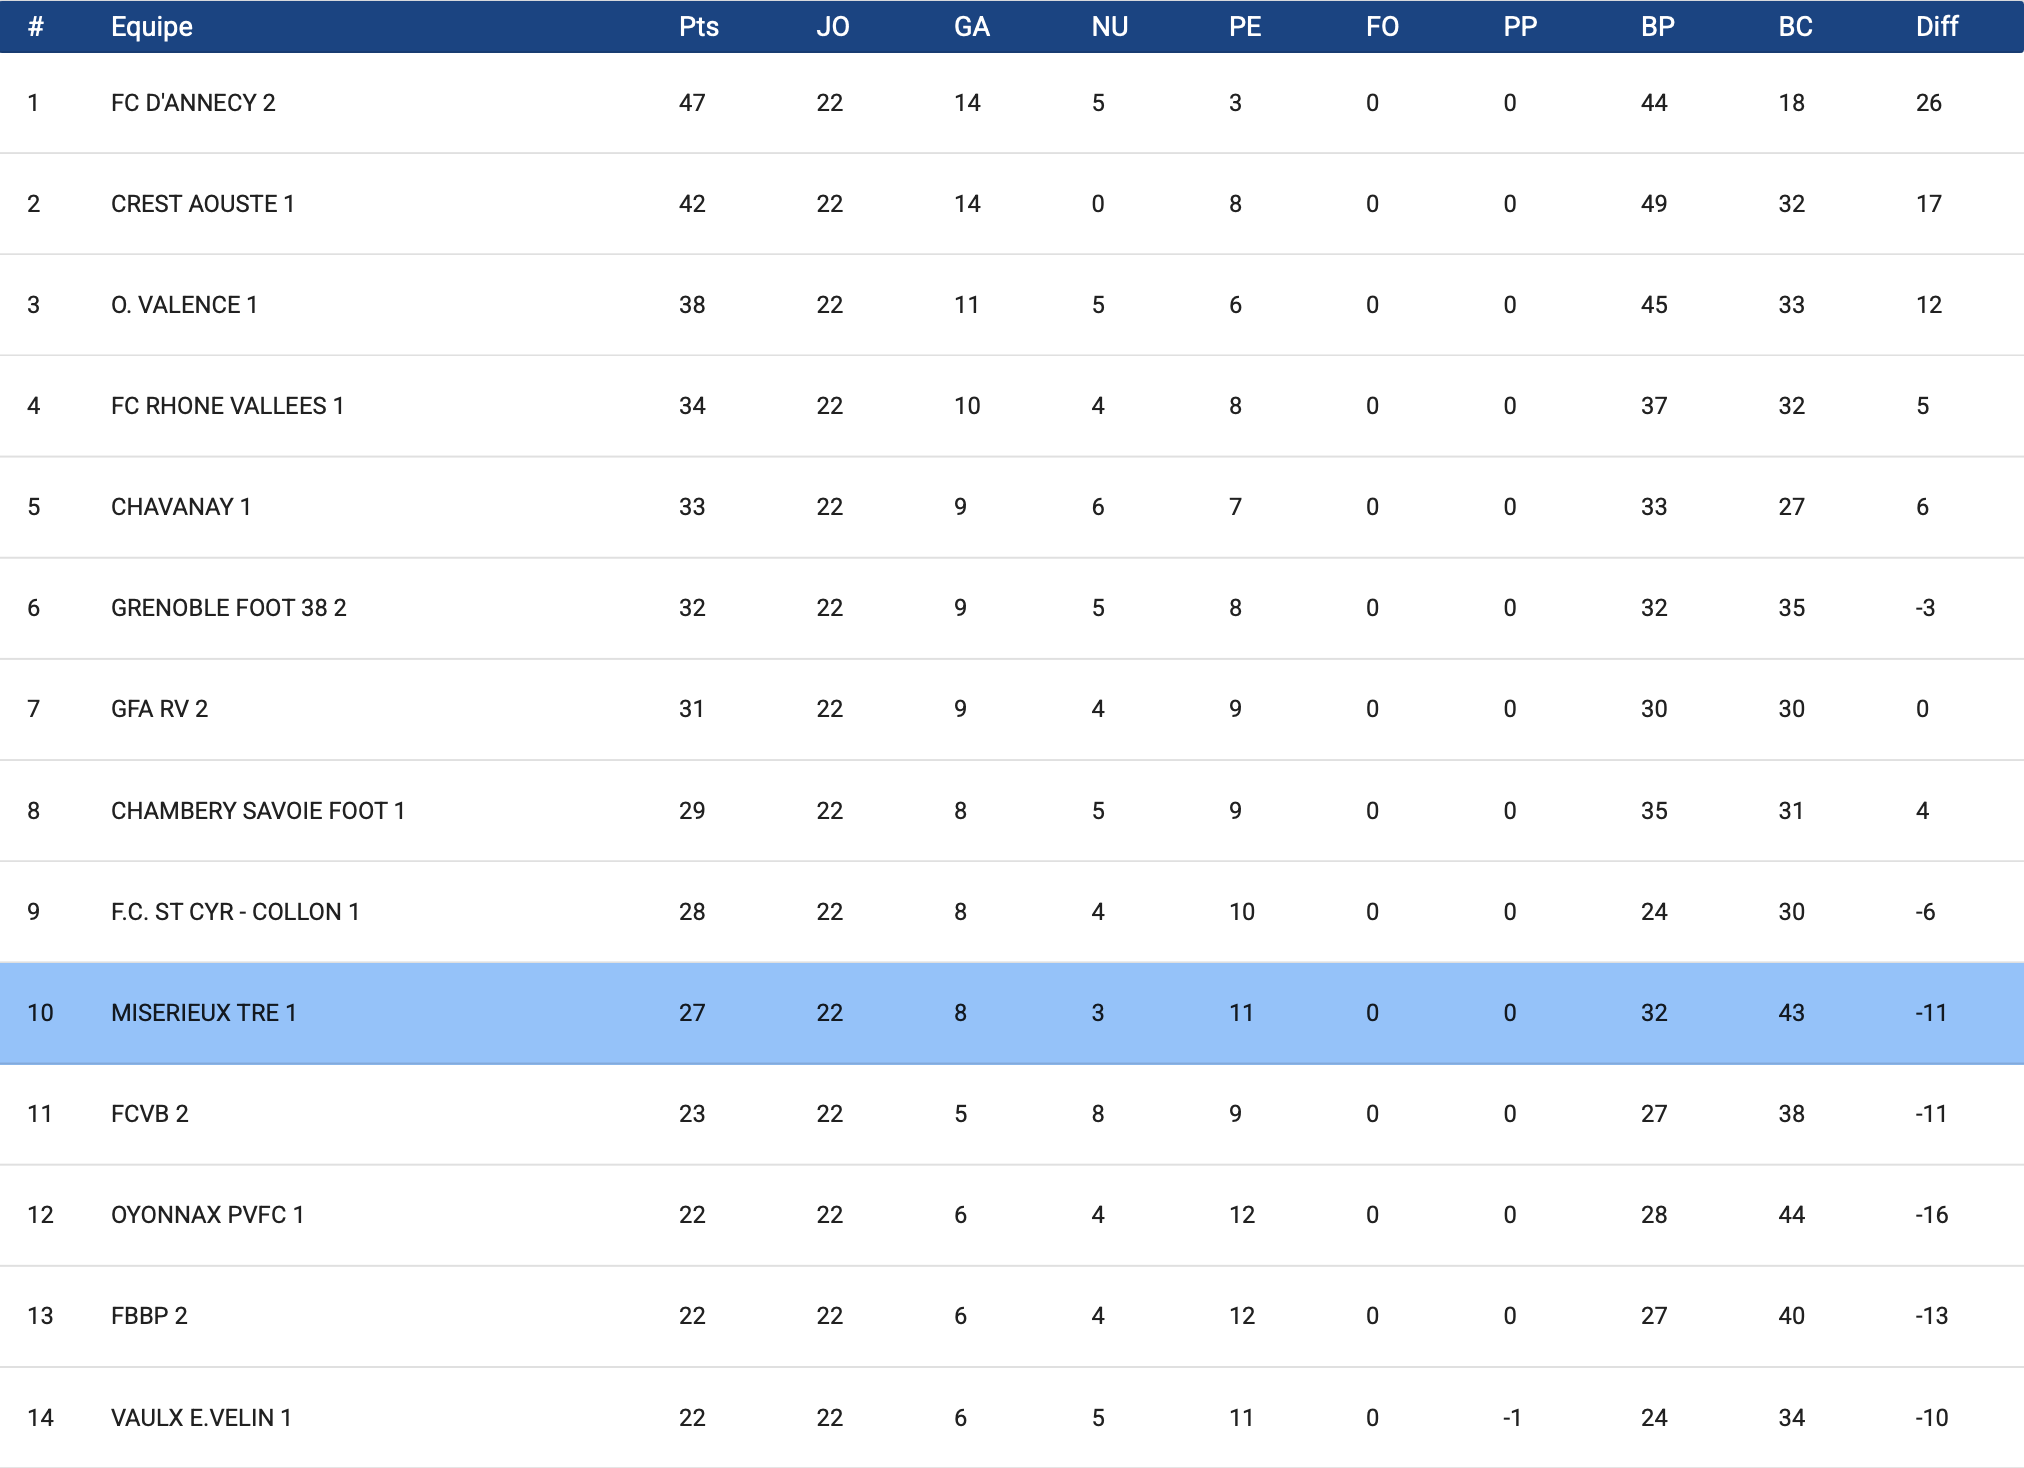Click the Diff column header
Viewport: 2024px width, 1468px height.
coord(1936,27)
